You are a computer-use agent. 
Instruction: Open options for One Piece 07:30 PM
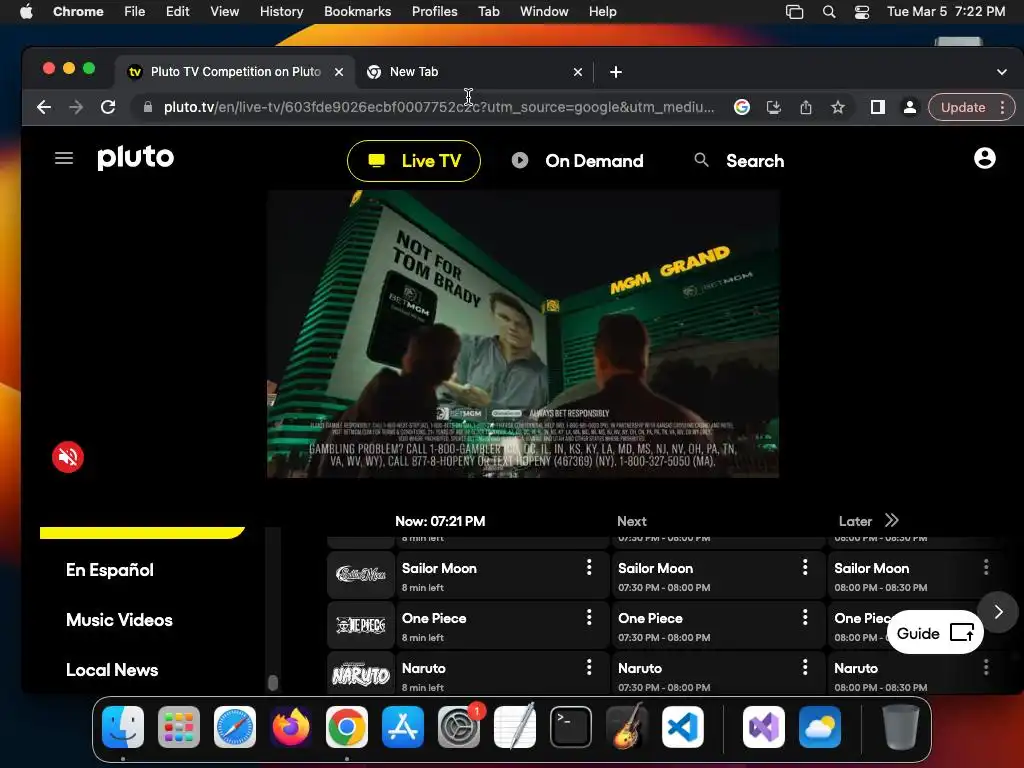coord(805,617)
